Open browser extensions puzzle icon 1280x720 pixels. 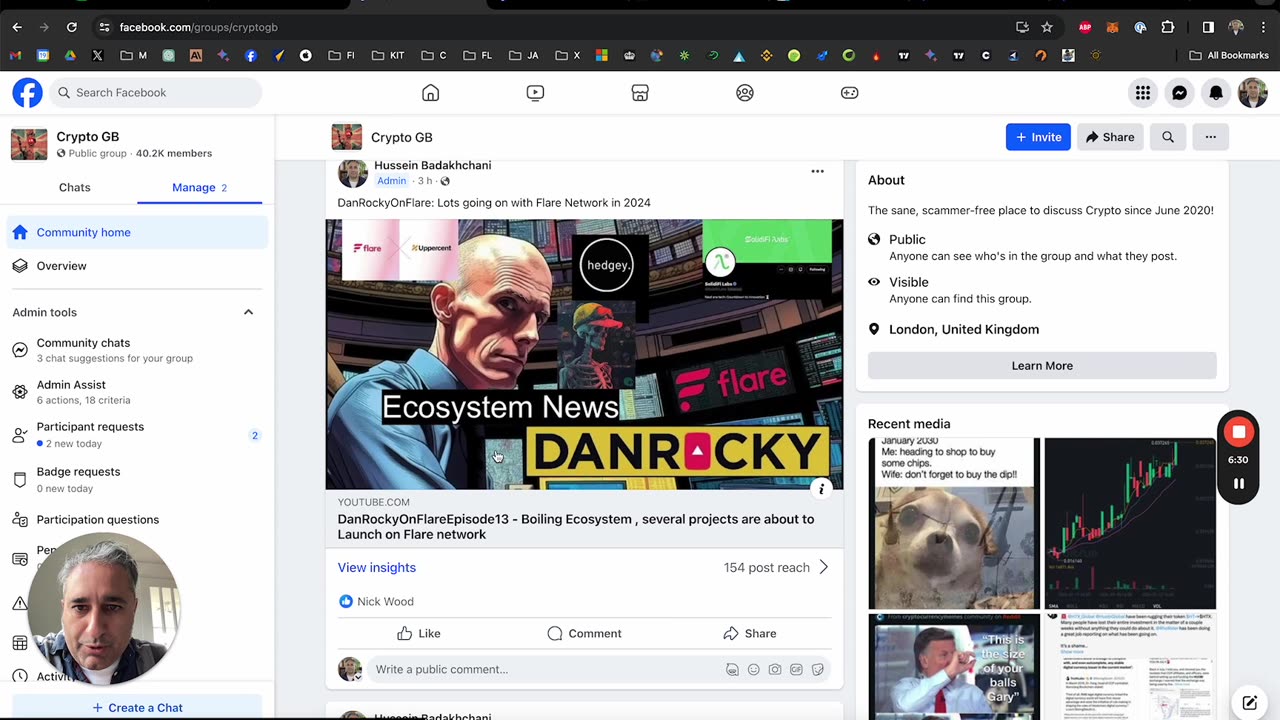pyautogui.click(x=1168, y=27)
